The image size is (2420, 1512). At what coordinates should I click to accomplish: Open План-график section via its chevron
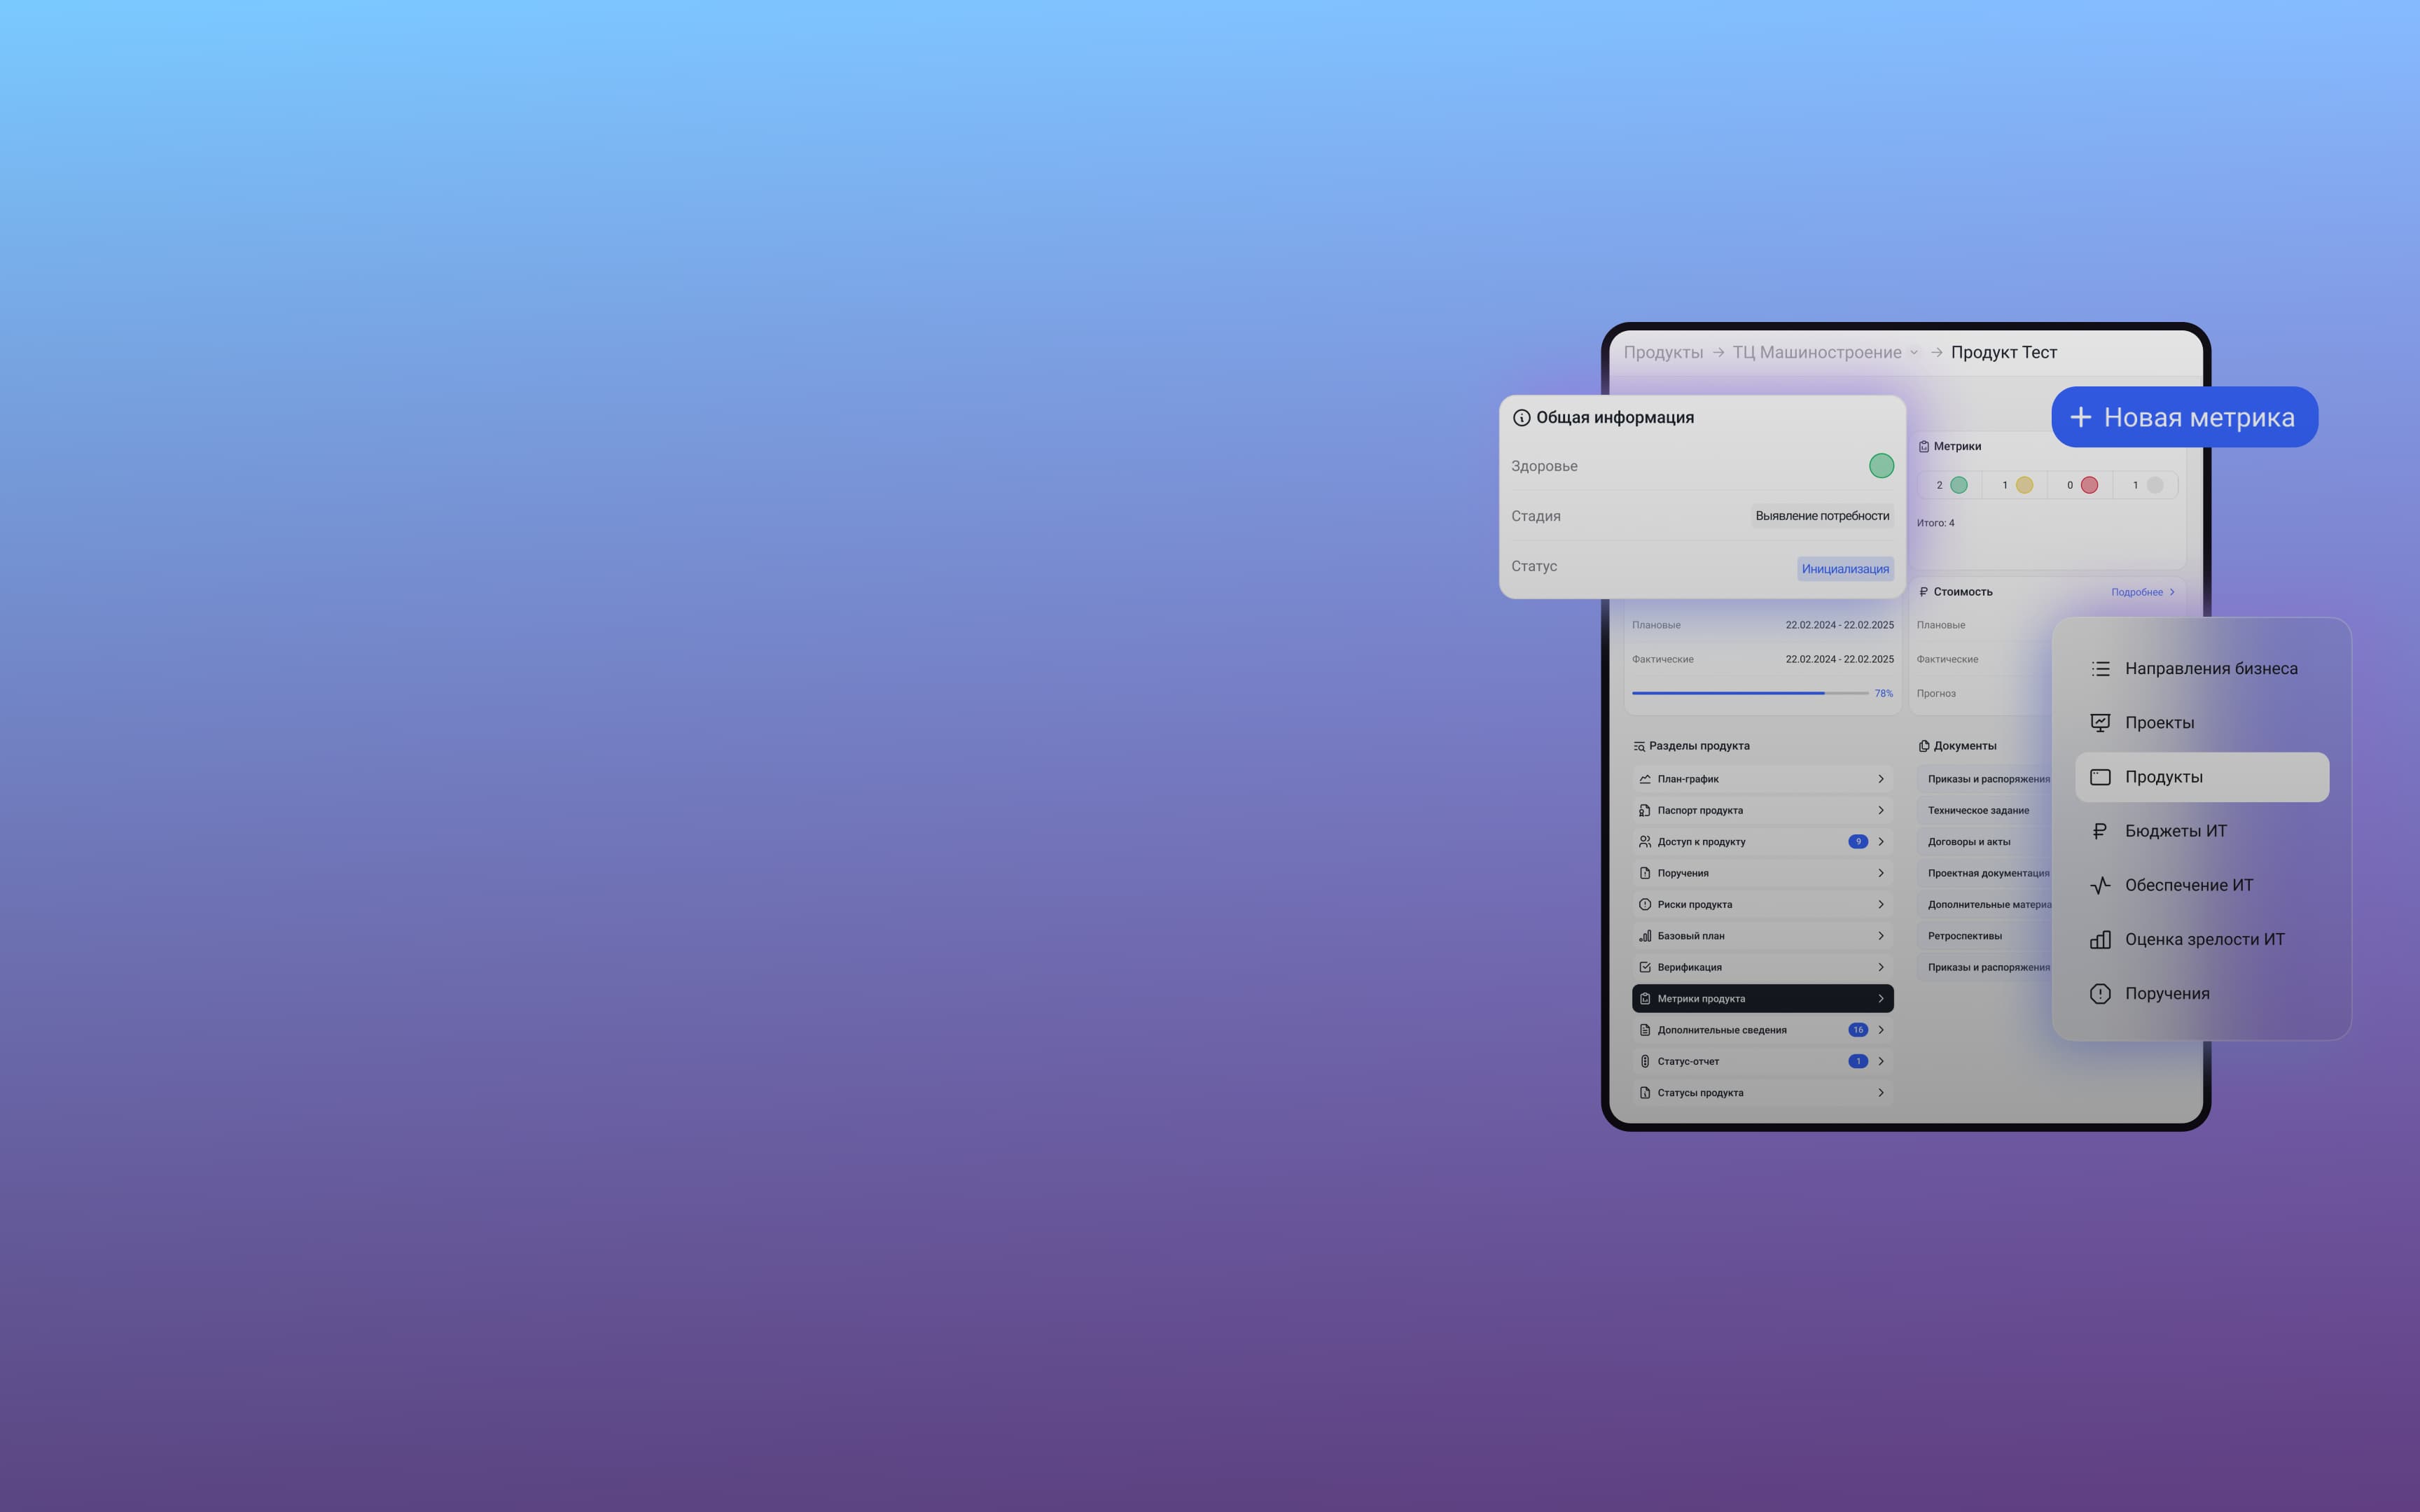(1880, 779)
